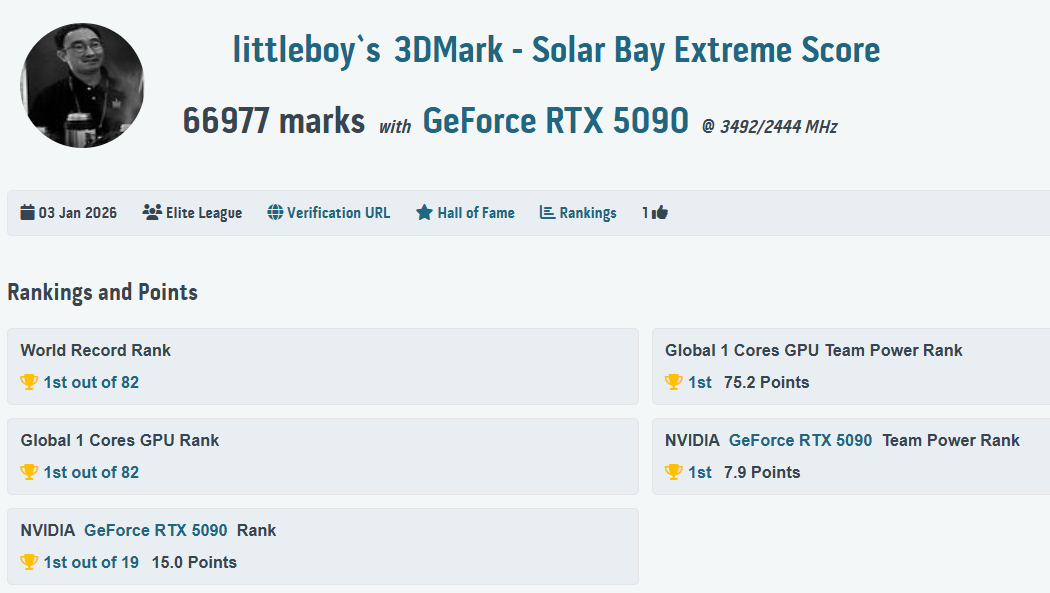The image size is (1050, 593).
Task: Select the Elite League members icon
Action: [152, 212]
